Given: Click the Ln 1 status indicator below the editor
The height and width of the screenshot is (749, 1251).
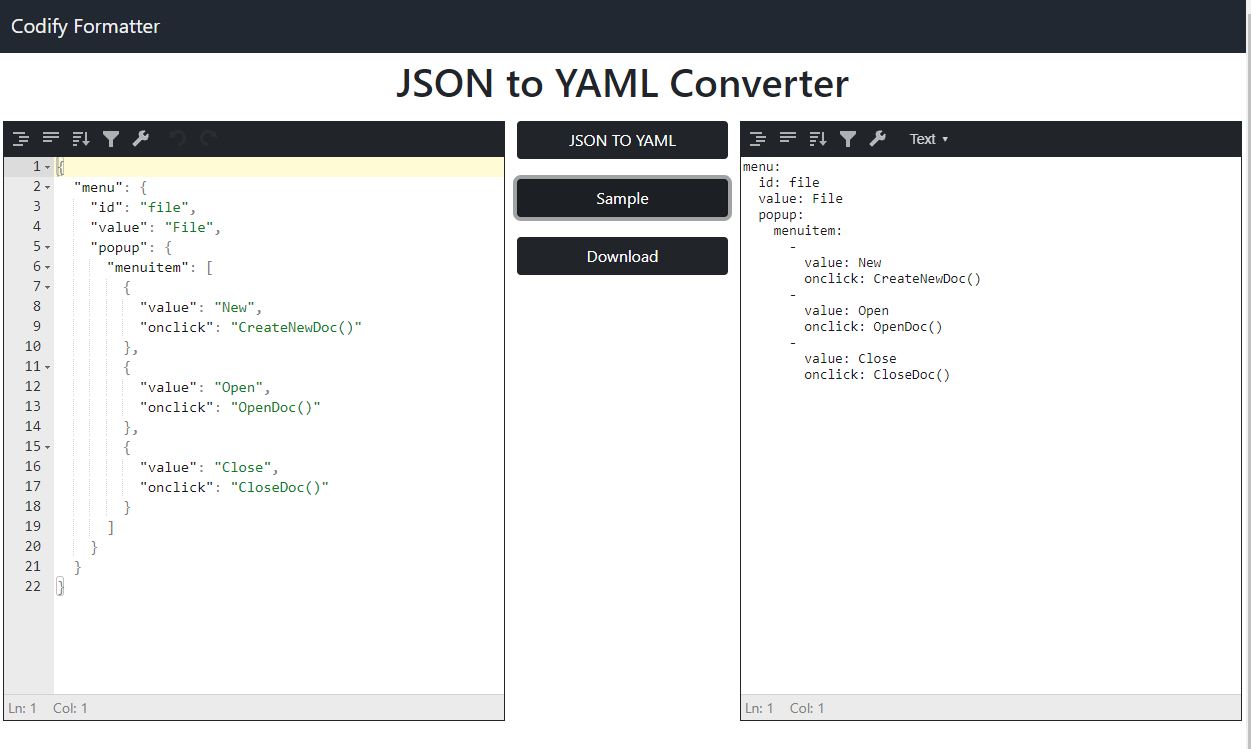Looking at the screenshot, I should coord(24,708).
